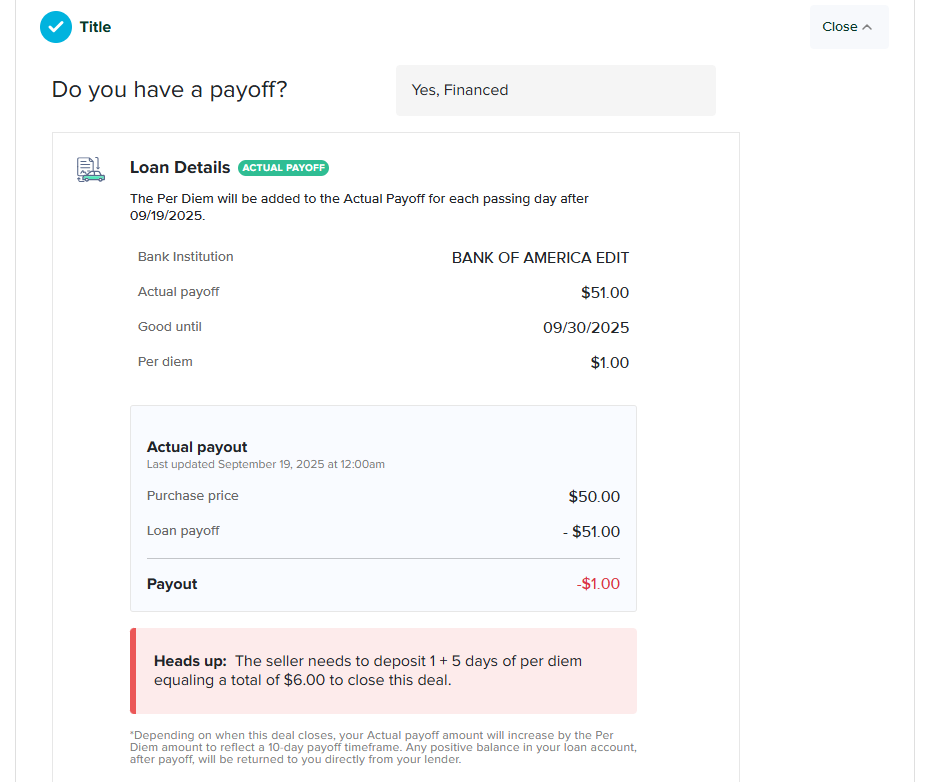The image size is (933, 782).
Task: Open the Yes, Financed payoff dropdown
Action: (556, 90)
